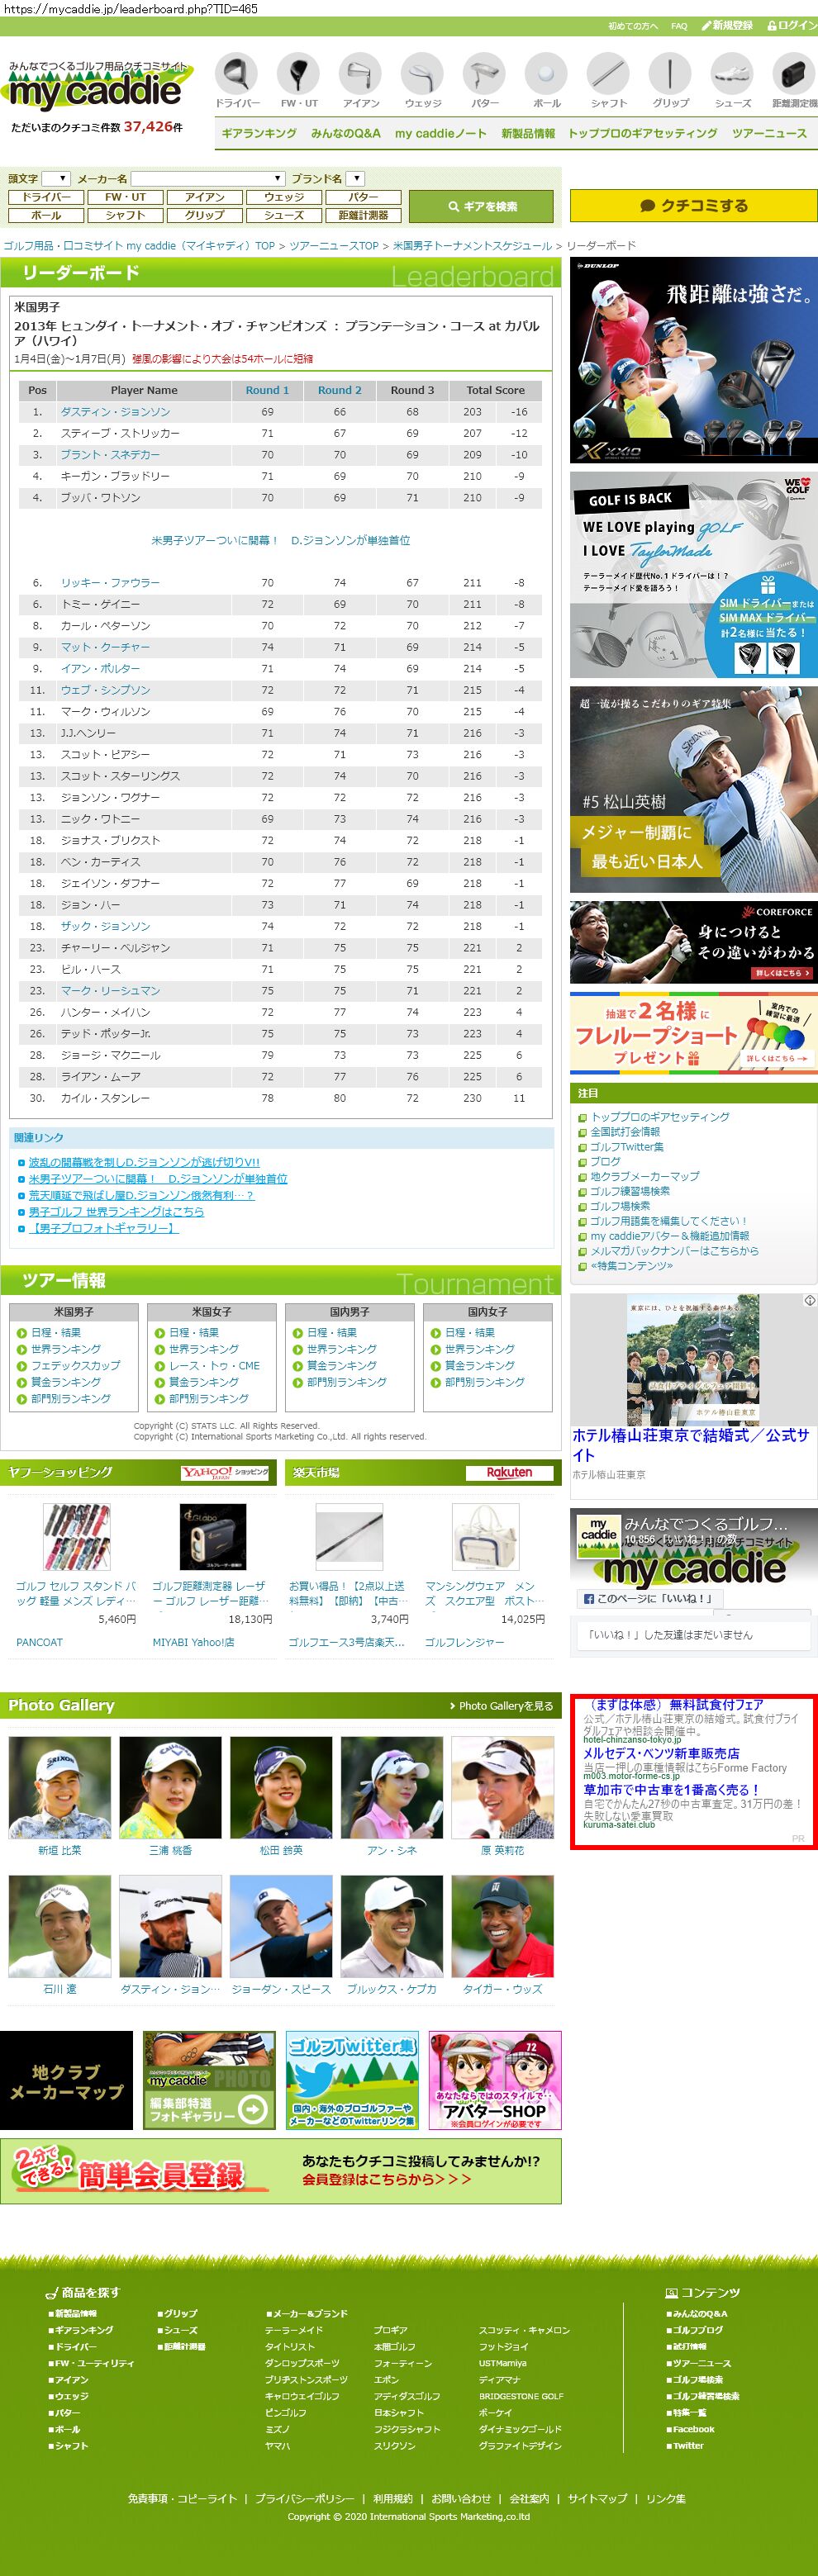
Task: Open the メーカー名 dropdown
Action: coord(208,178)
